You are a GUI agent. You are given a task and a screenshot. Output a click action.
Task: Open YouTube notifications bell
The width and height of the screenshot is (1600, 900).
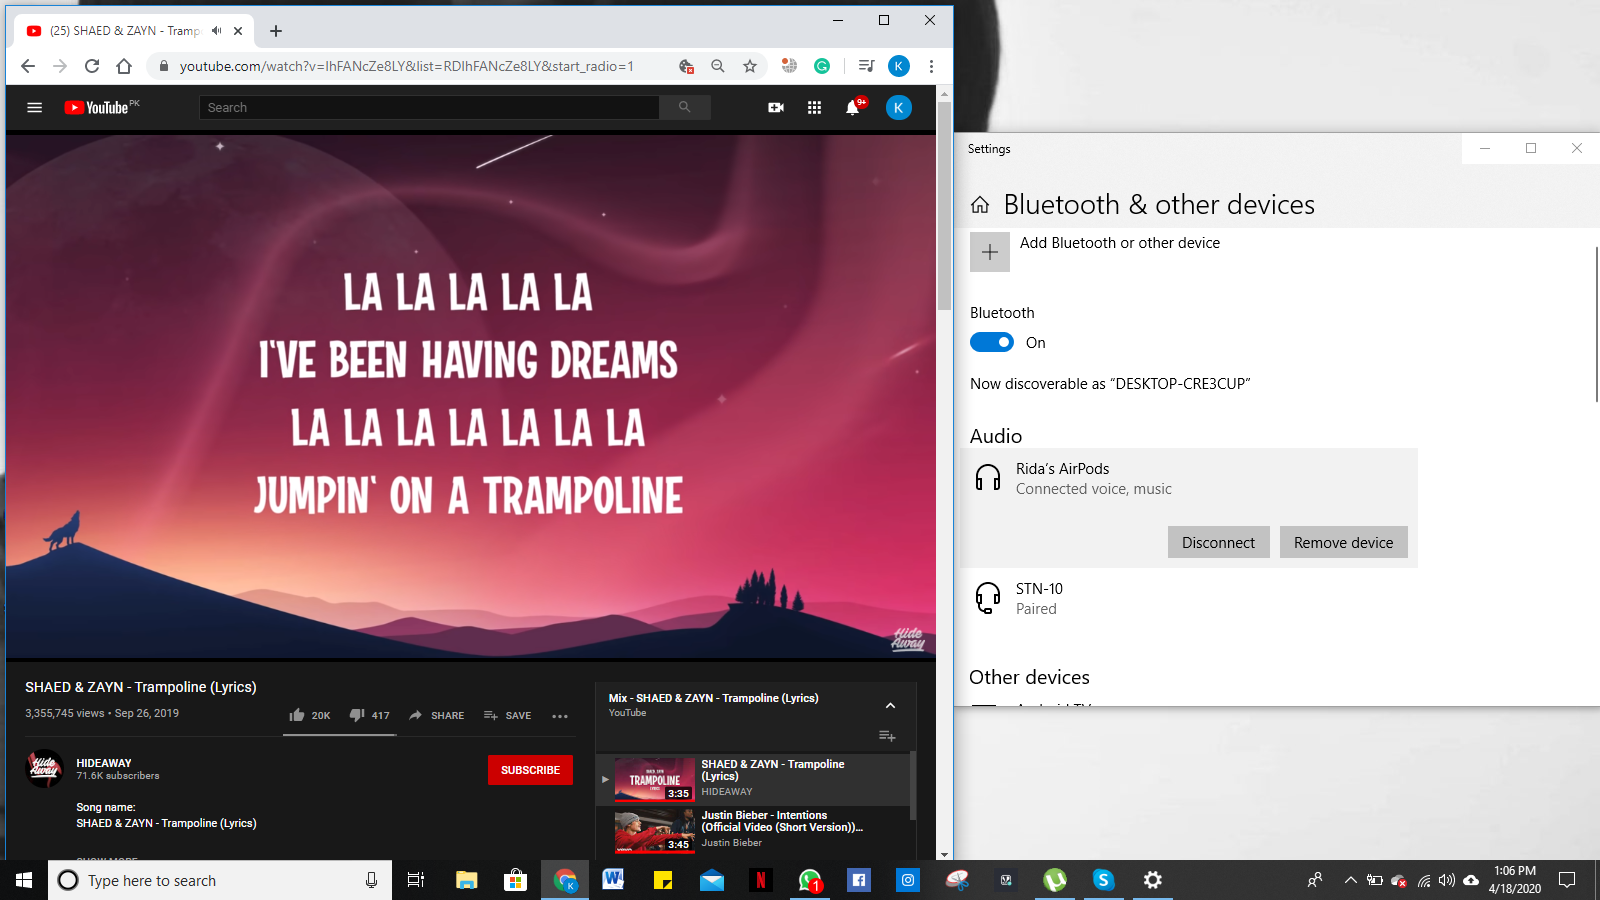coord(852,108)
